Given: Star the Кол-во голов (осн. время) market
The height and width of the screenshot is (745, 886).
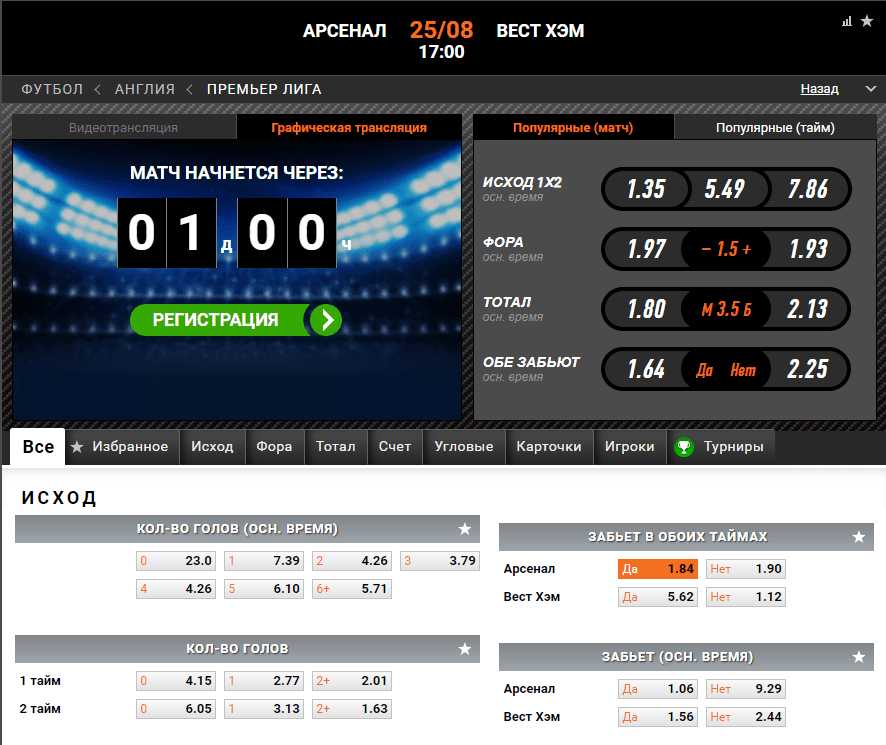Looking at the screenshot, I should (x=464, y=529).
